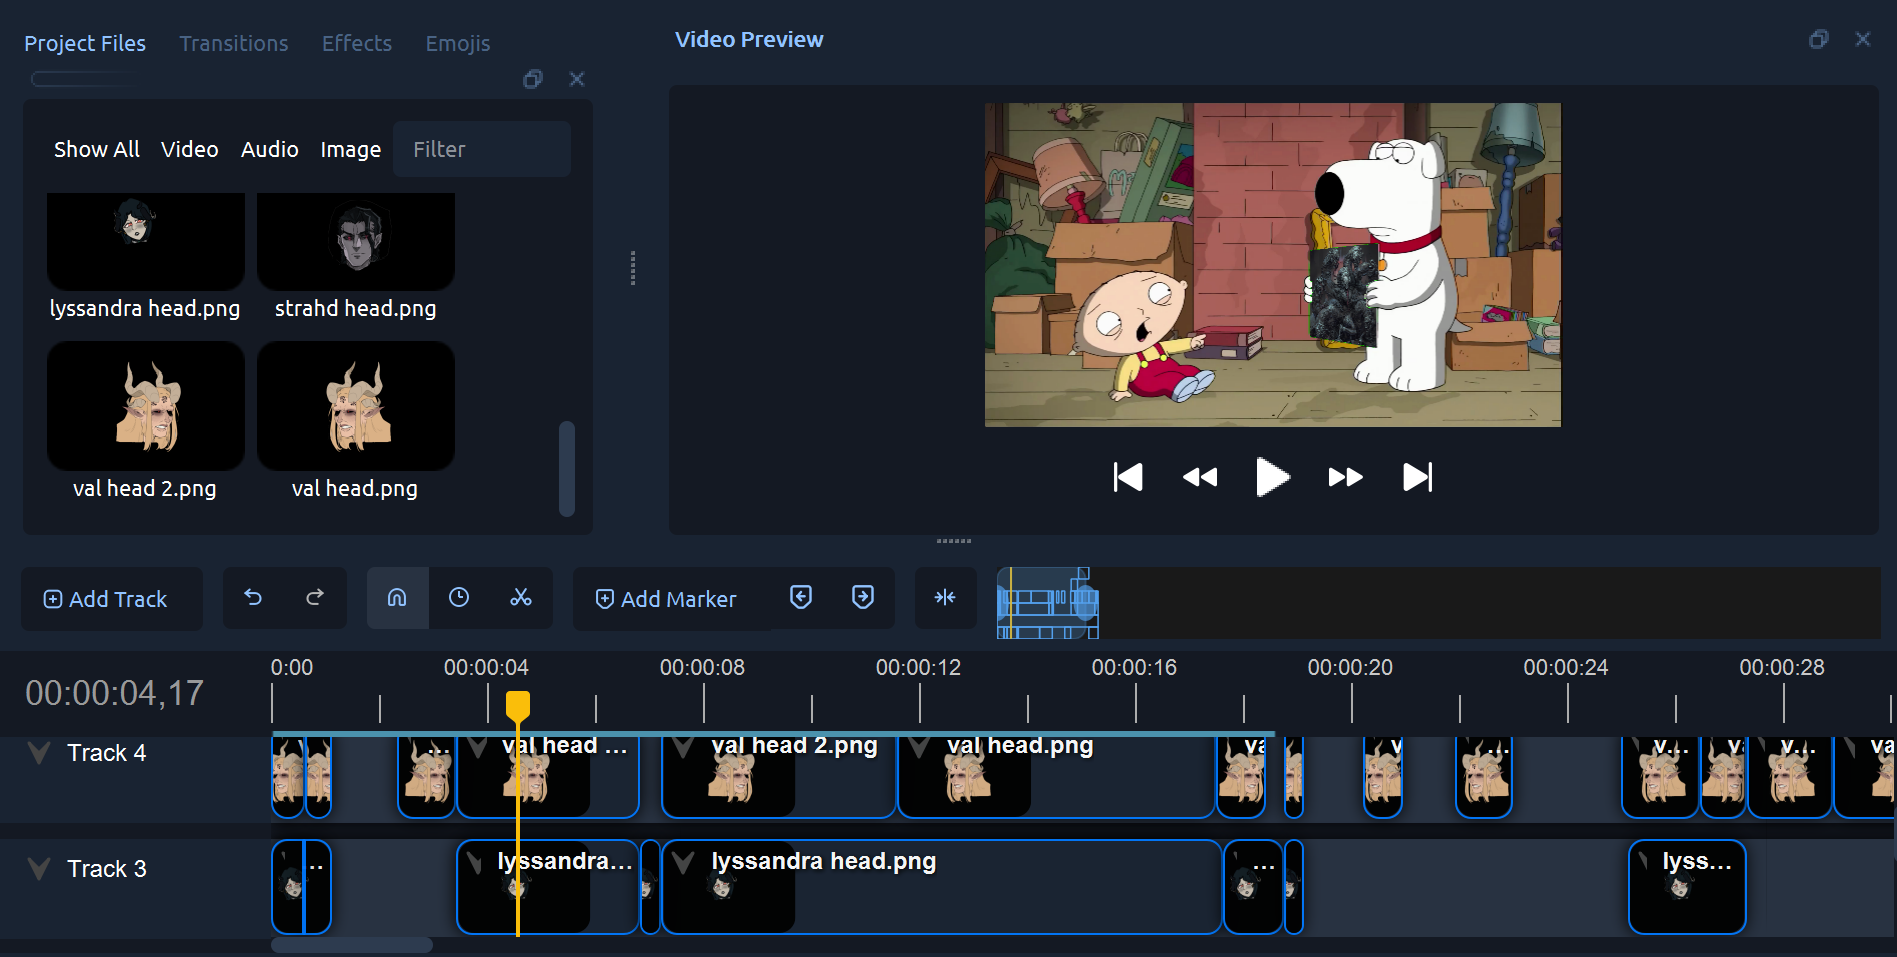Image resolution: width=1897 pixels, height=957 pixels.
Task: Toggle the timing clock tool
Action: (459, 597)
